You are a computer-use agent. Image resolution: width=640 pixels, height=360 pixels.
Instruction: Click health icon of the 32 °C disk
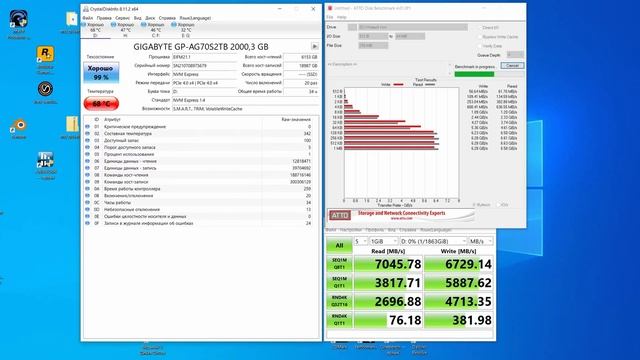(x=173, y=25)
